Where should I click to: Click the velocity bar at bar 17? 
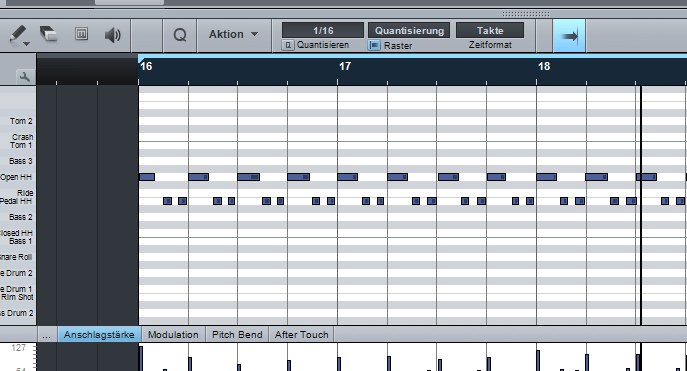[x=339, y=364]
